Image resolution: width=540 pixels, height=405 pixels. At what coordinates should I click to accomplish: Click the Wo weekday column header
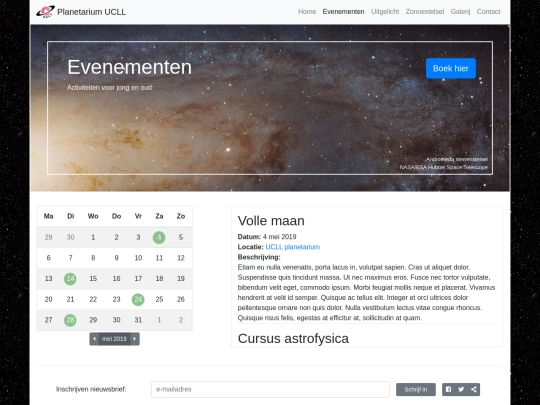93,216
